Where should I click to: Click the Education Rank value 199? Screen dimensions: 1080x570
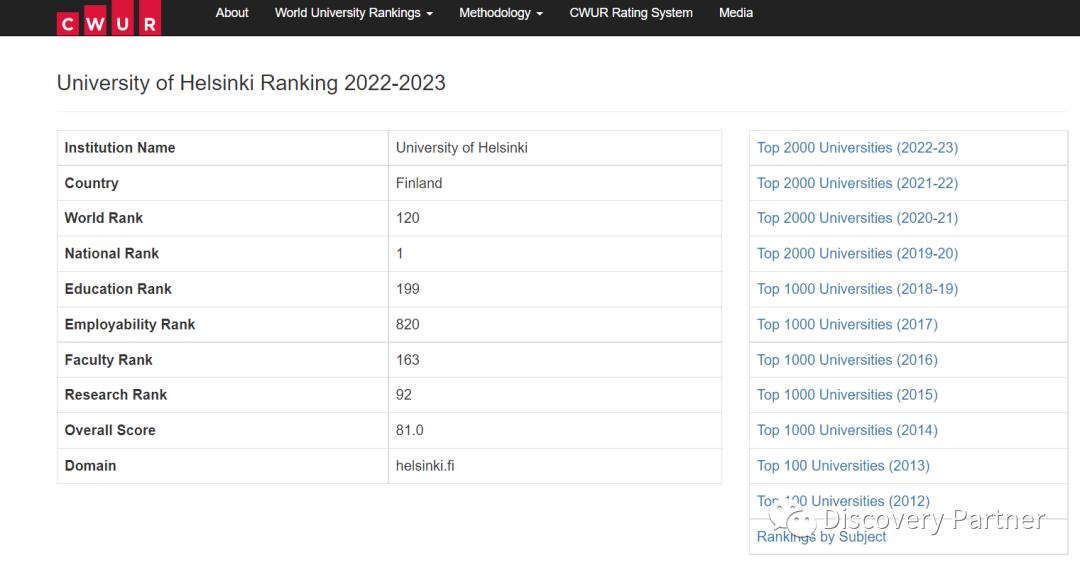408,289
